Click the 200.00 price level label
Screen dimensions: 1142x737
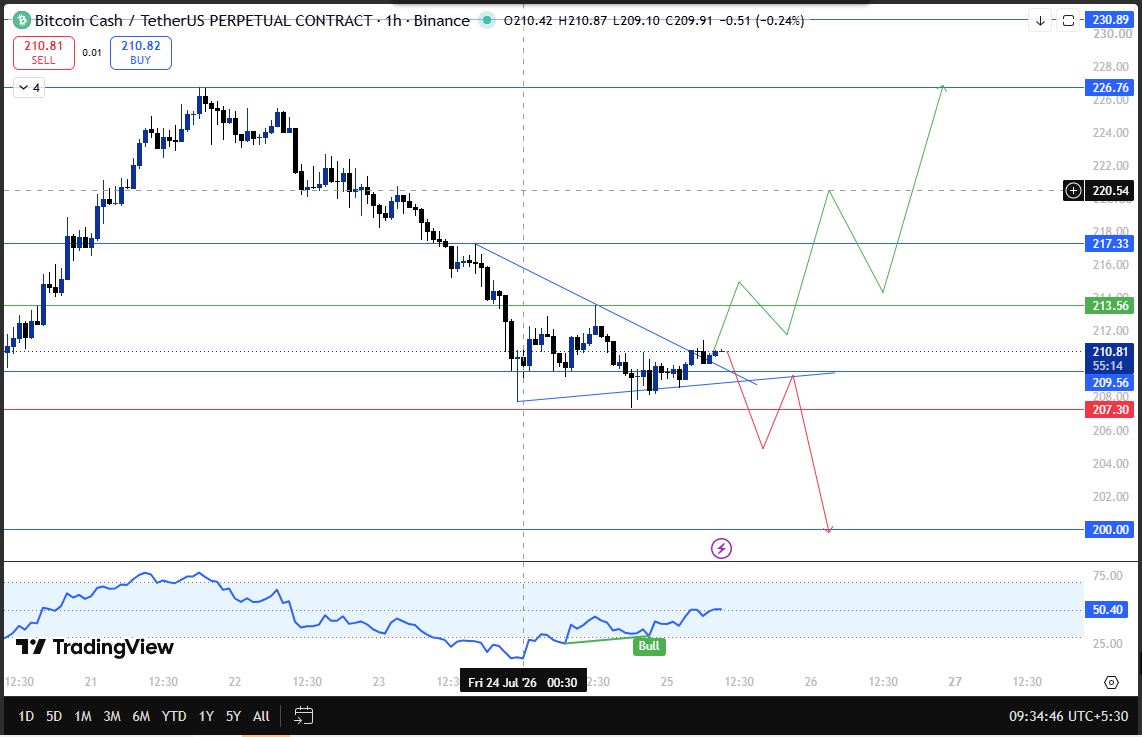(x=1110, y=529)
